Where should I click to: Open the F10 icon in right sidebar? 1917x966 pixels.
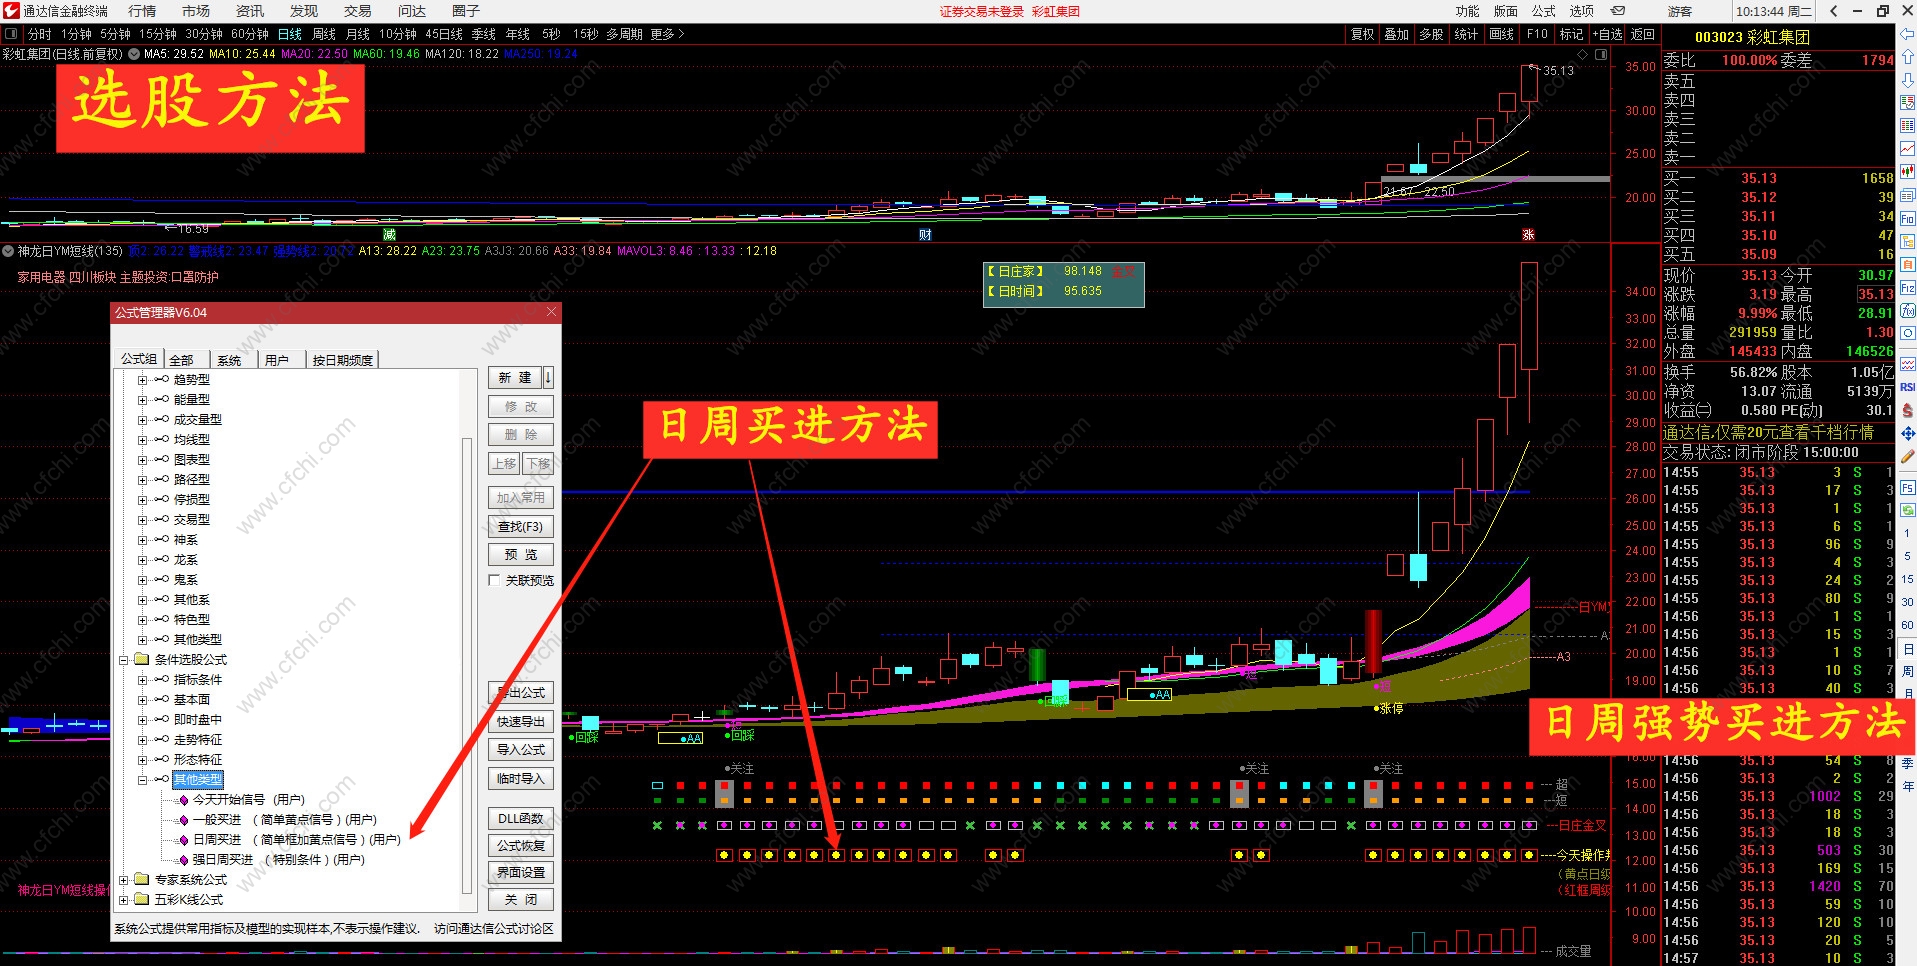click(x=1907, y=218)
